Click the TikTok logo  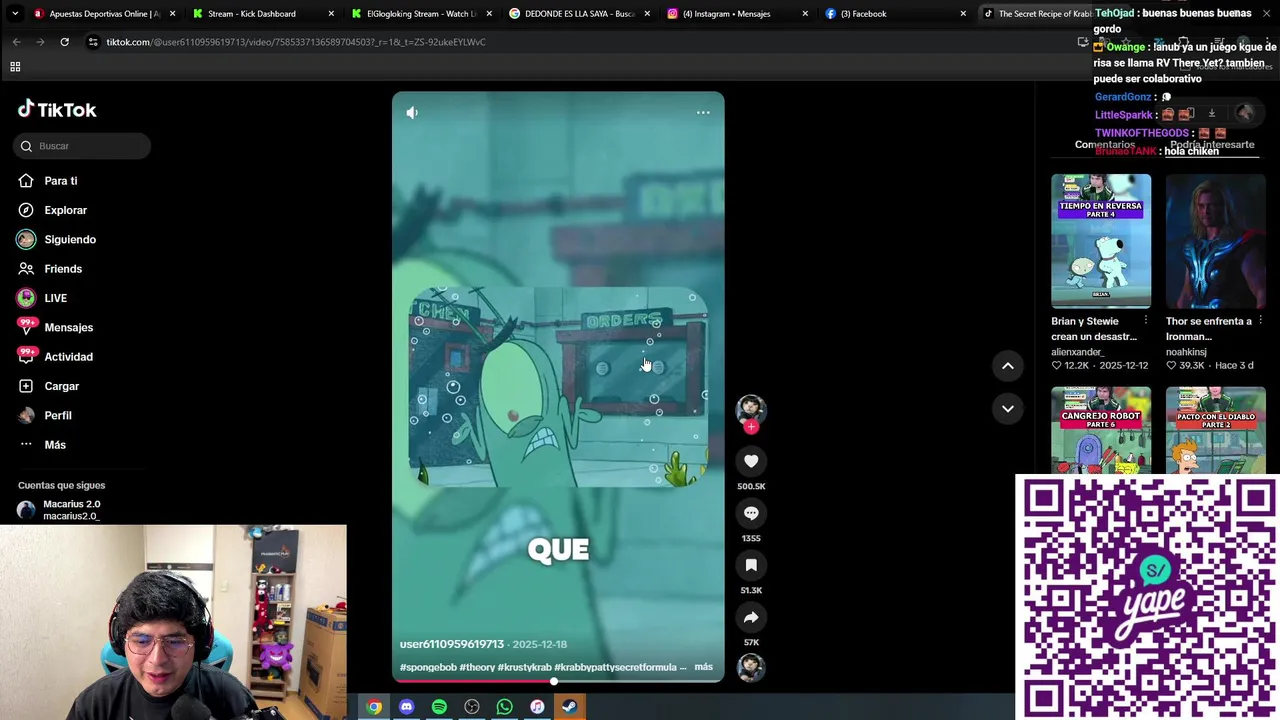tap(57, 110)
